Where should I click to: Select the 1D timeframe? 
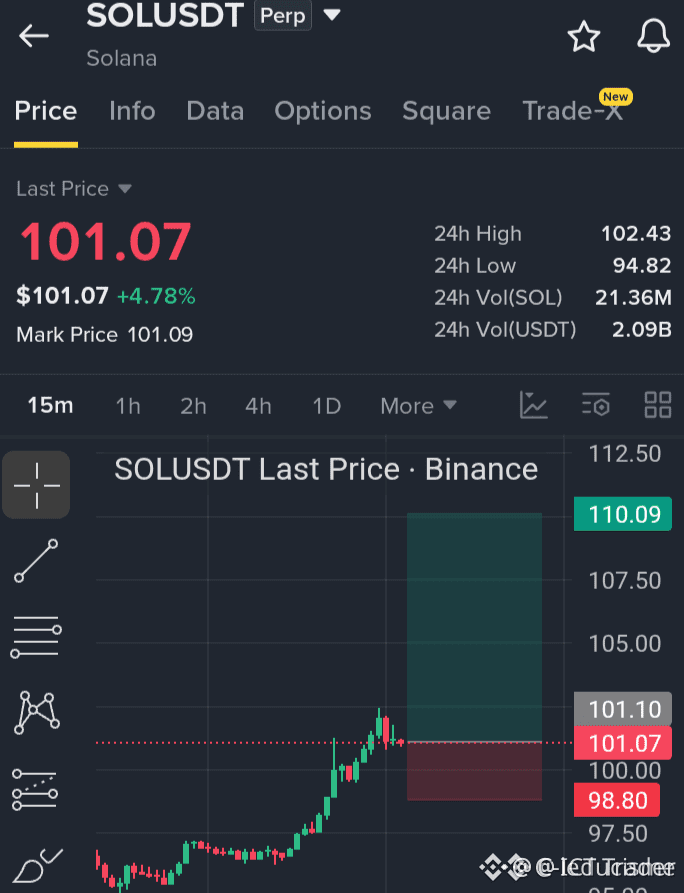[x=327, y=406]
